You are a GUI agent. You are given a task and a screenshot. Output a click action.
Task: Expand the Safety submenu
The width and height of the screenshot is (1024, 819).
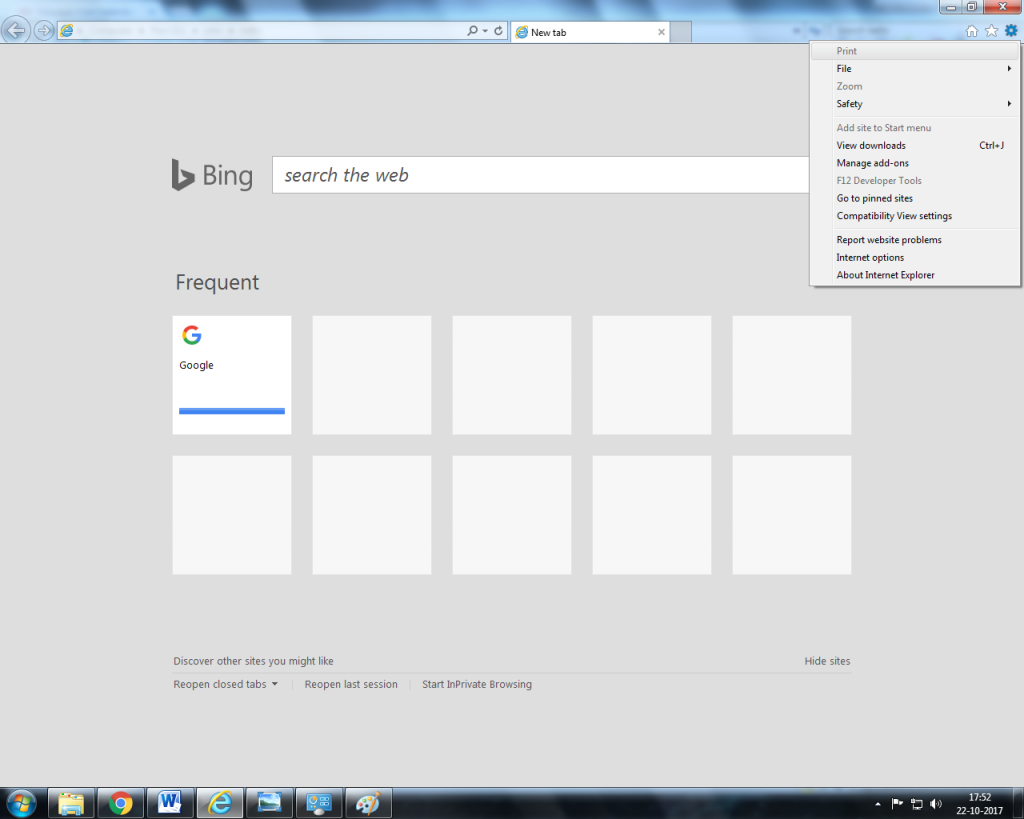coord(848,104)
